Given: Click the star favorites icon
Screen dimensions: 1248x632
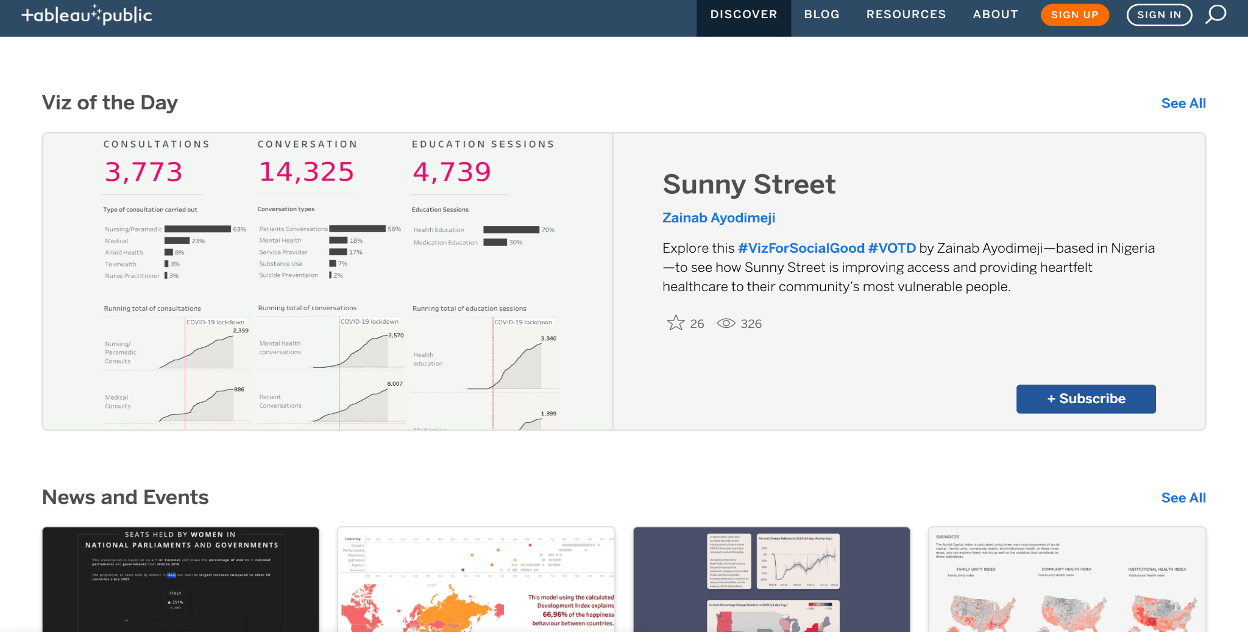Looking at the screenshot, I should (x=675, y=323).
